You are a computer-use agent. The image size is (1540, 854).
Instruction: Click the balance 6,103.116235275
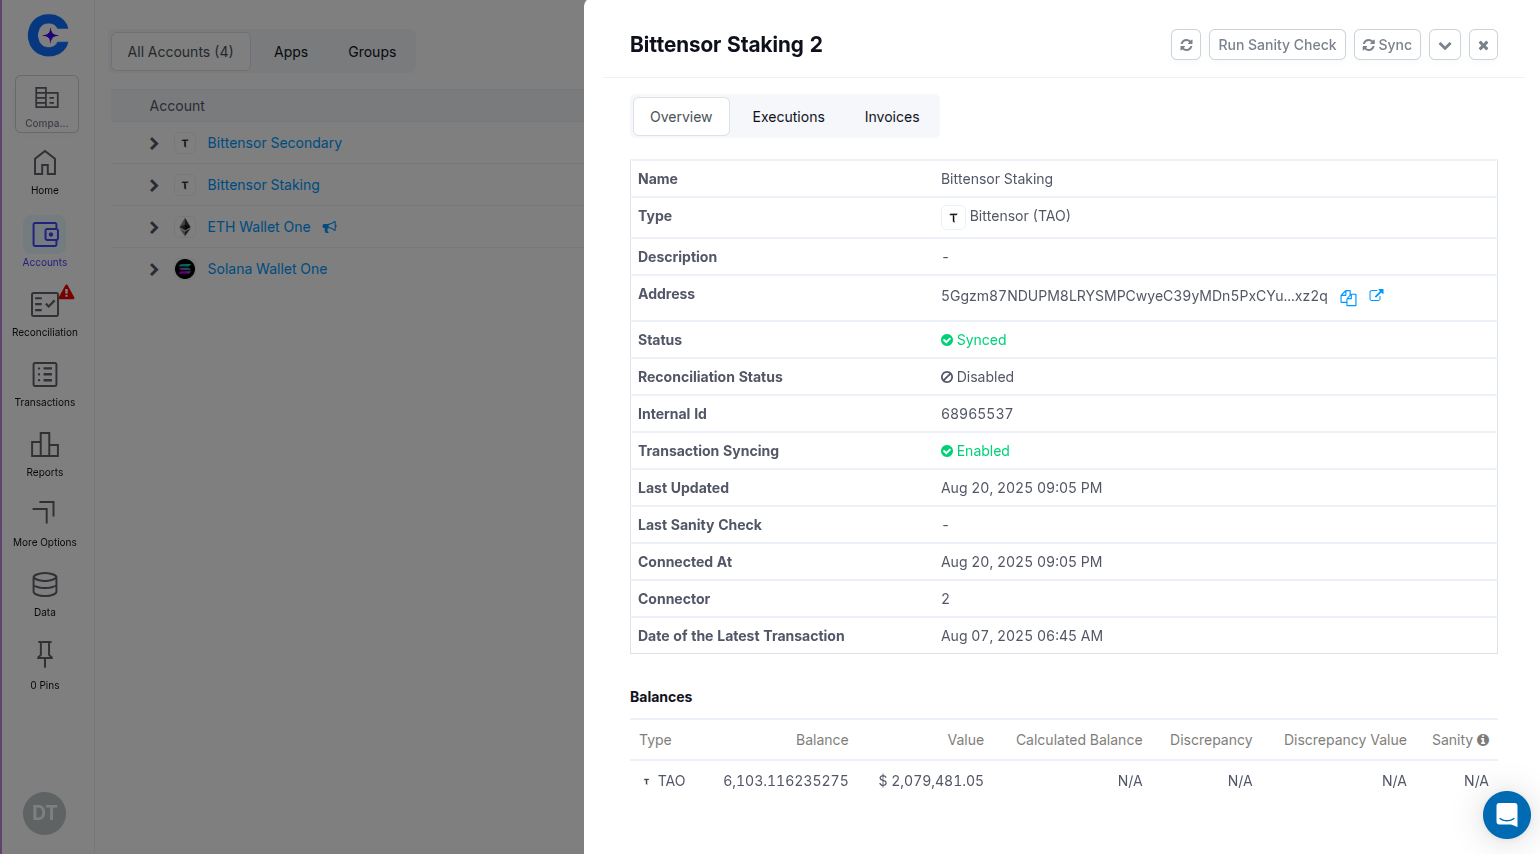point(786,781)
